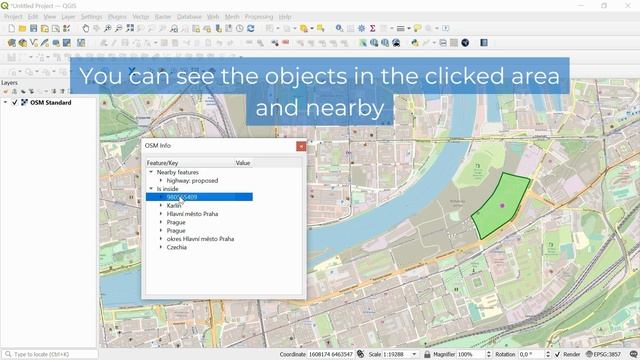Click the Feature/Key column header

190,163
